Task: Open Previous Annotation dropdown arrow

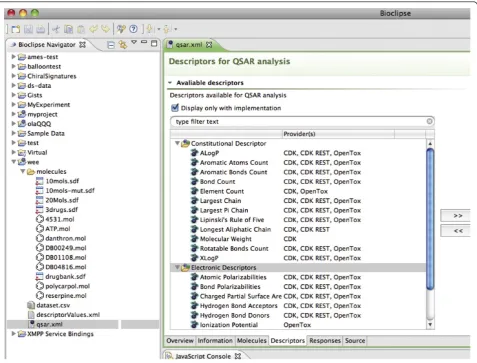Action: pyautogui.click(x=176, y=29)
